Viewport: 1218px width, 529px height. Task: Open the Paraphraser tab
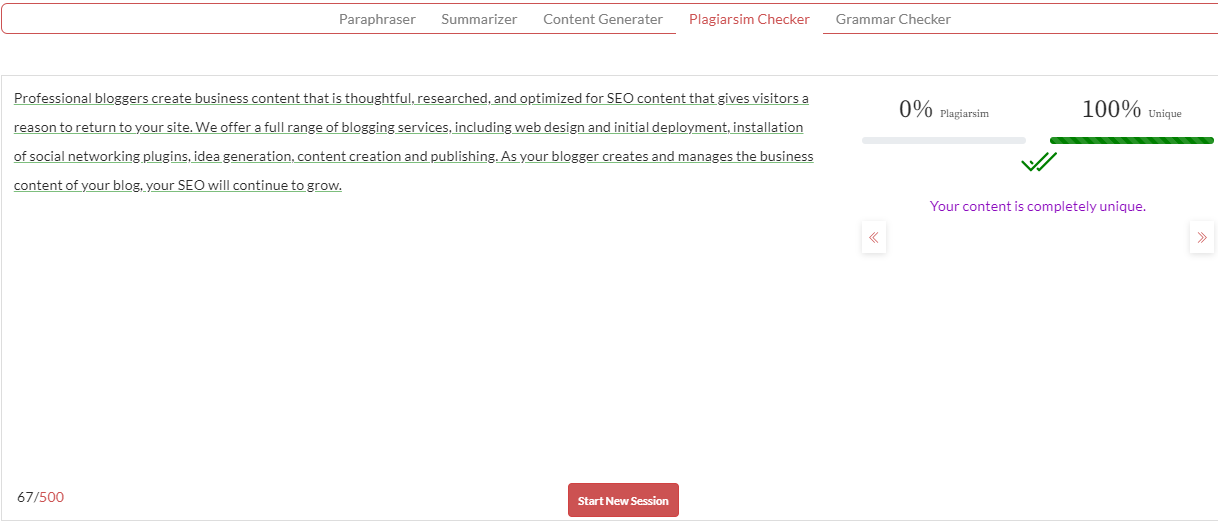click(377, 19)
